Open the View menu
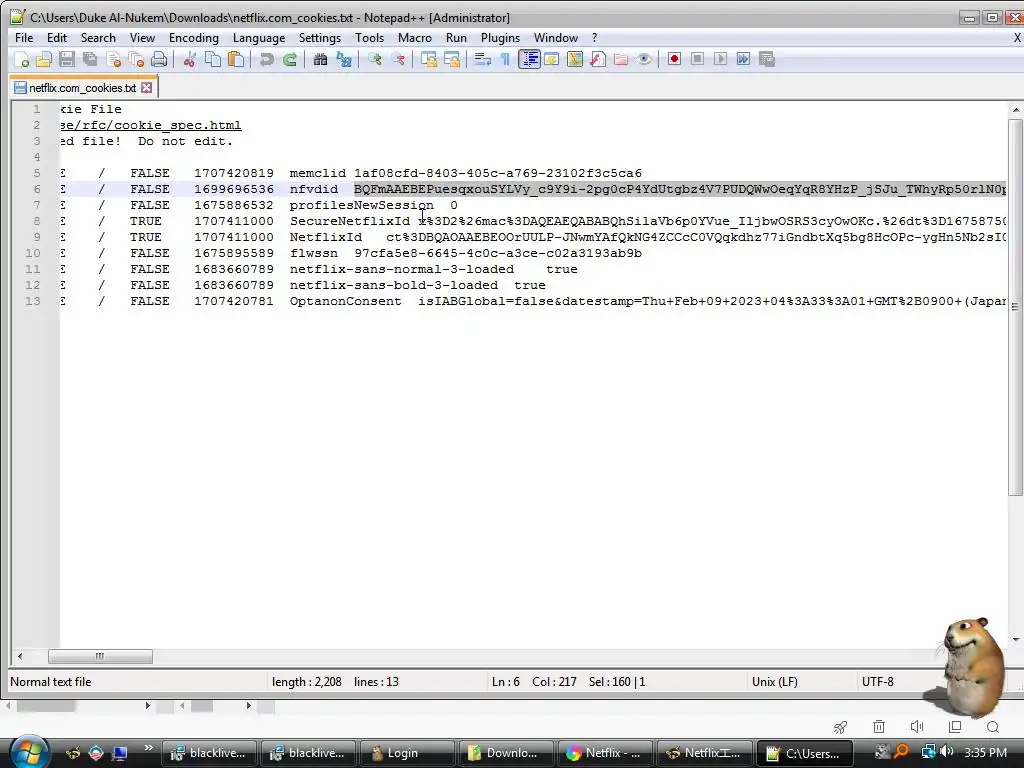The image size is (1024, 768). (142, 38)
